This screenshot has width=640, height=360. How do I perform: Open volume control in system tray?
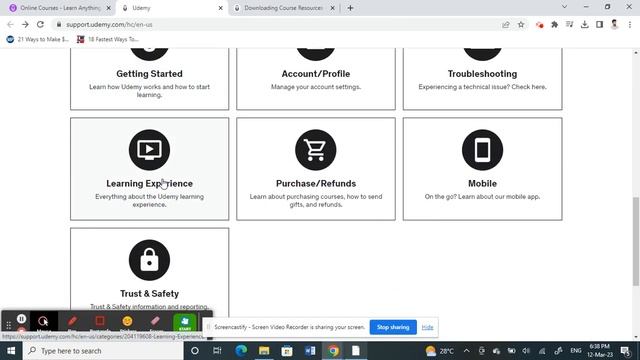pos(526,351)
